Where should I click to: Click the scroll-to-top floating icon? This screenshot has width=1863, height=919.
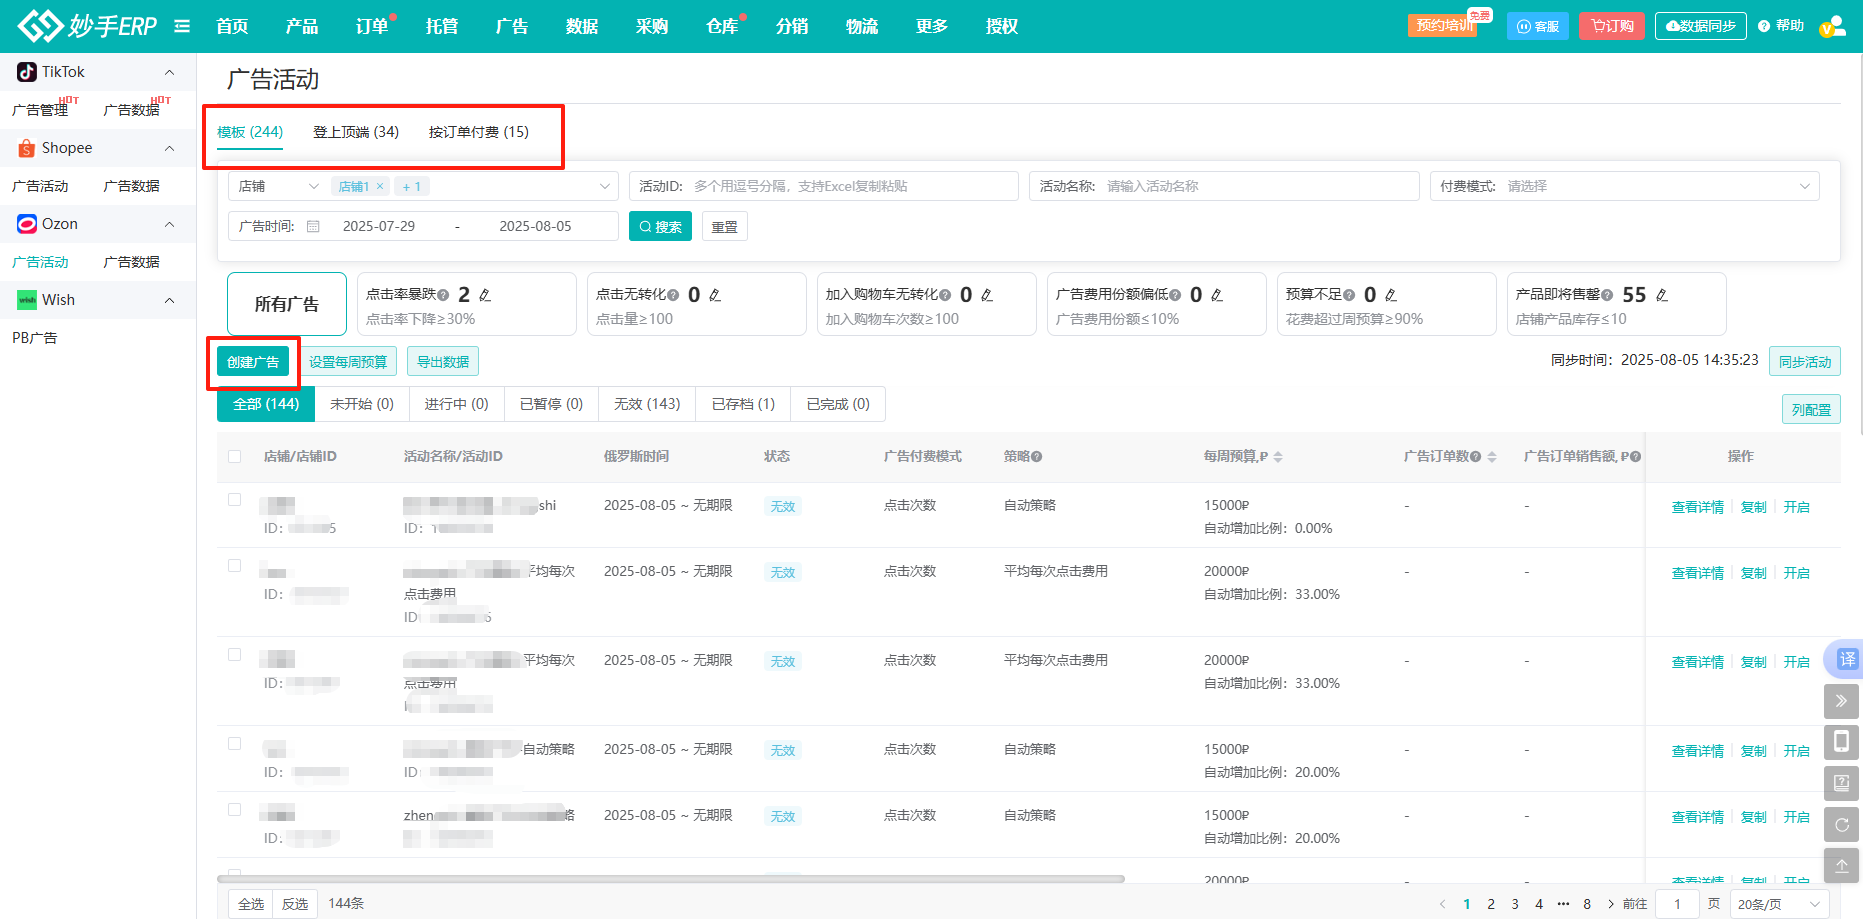pos(1841,866)
